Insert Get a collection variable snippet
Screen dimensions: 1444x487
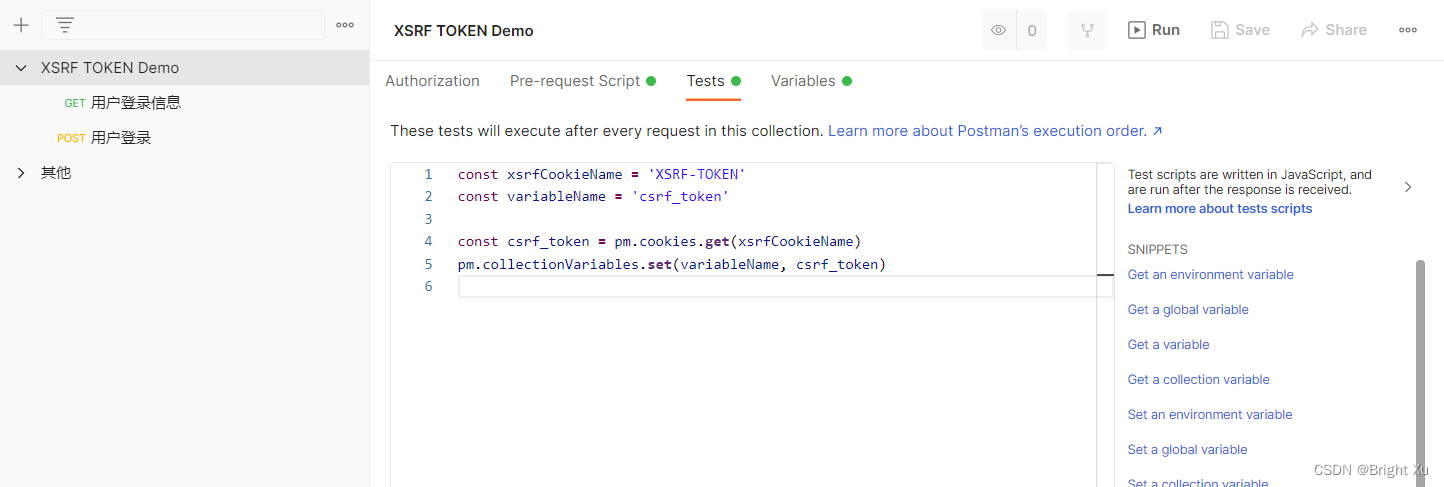pyautogui.click(x=1198, y=380)
